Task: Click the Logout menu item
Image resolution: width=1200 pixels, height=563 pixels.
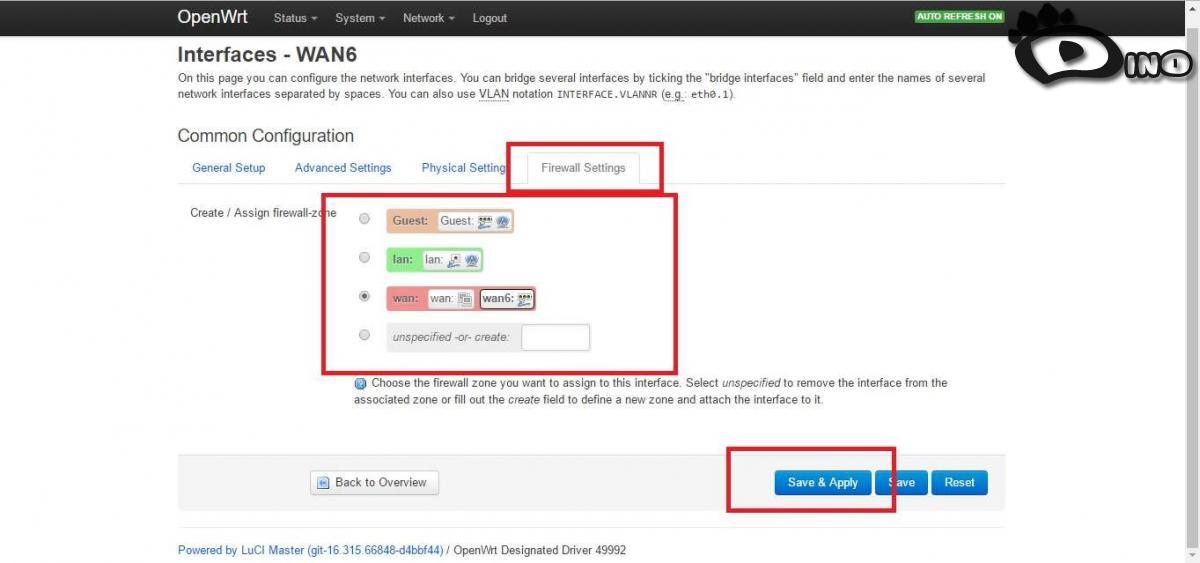Action: pos(490,18)
